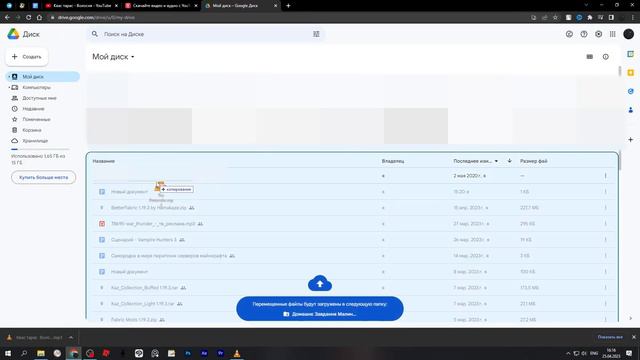
Task: Click the plus add-ons icon in side panel
Action: [x=631, y=140]
